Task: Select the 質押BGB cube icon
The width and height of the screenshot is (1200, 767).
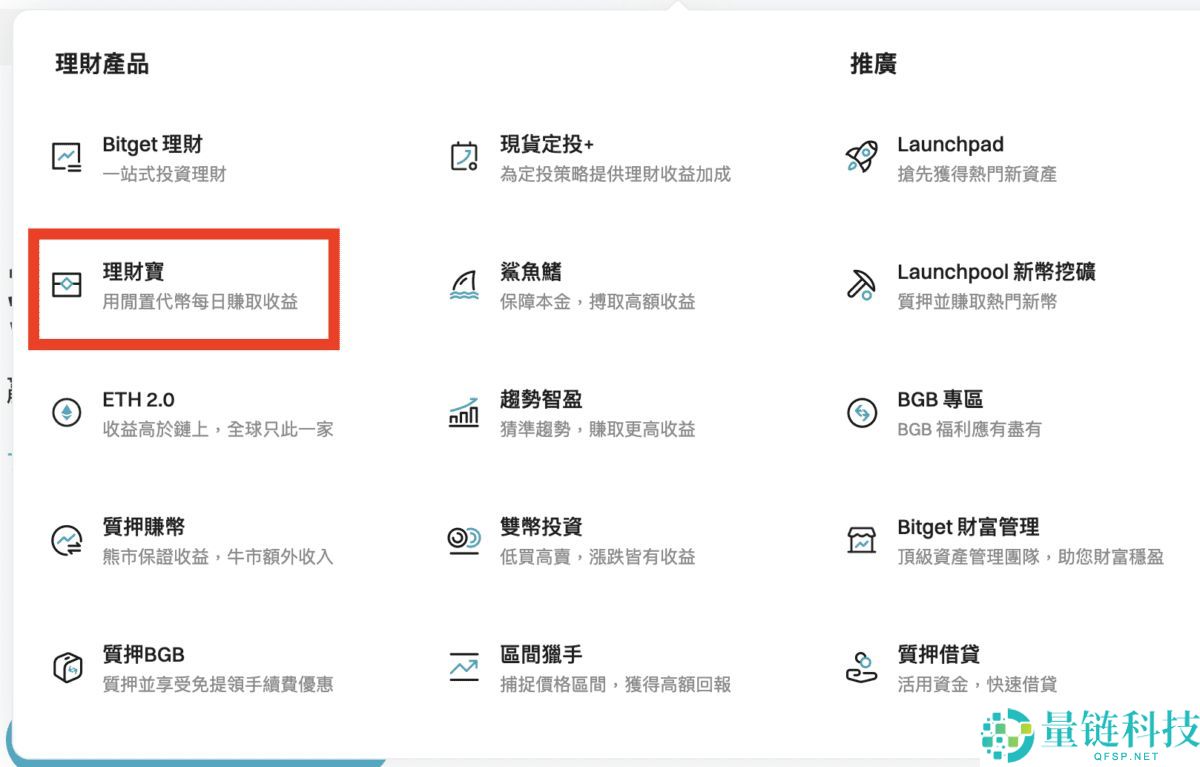Action: (66, 666)
